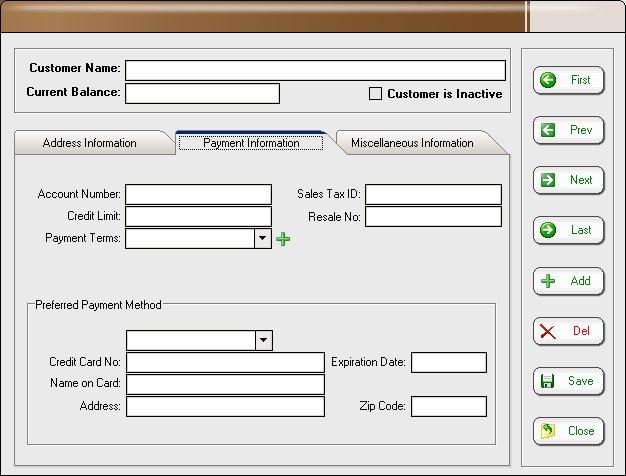The image size is (626, 476).
Task: Add a new customer record
Action: pyautogui.click(x=568, y=281)
